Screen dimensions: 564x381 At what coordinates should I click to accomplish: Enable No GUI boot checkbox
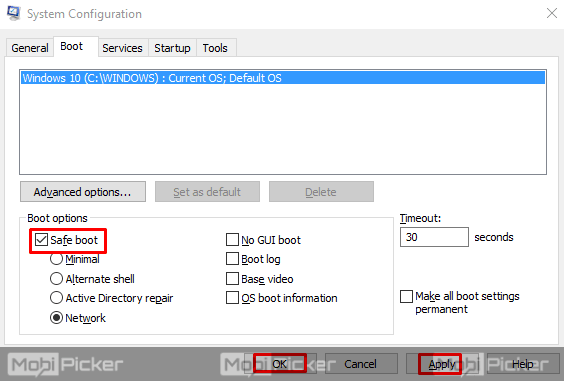click(232, 240)
